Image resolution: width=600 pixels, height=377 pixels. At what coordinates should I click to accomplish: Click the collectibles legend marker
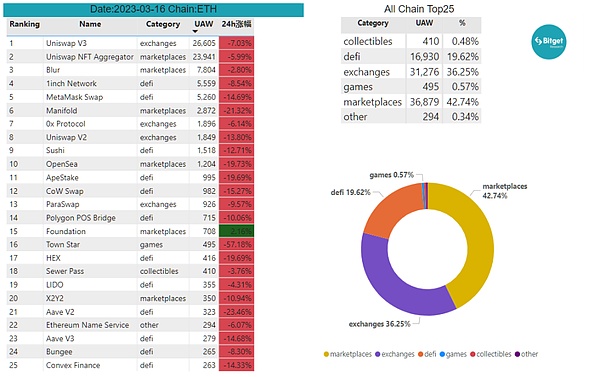[x=473, y=354]
